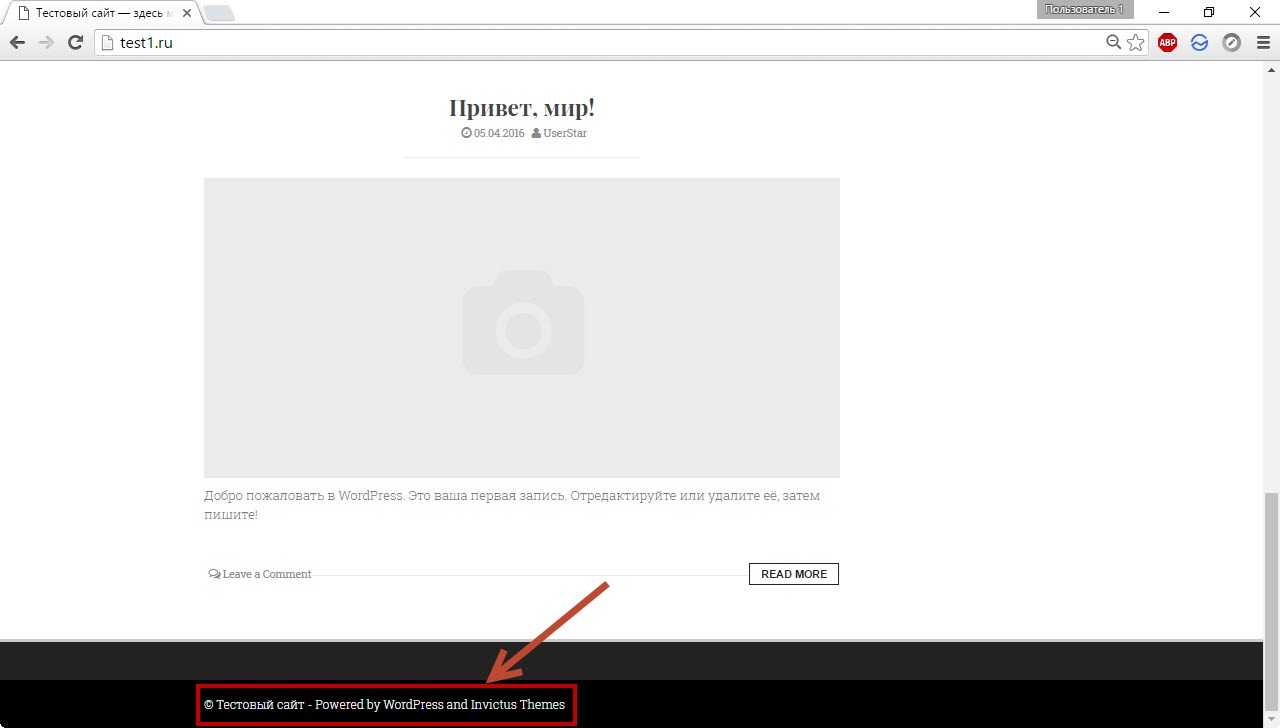Click the Leave a Comment link

coord(266,574)
